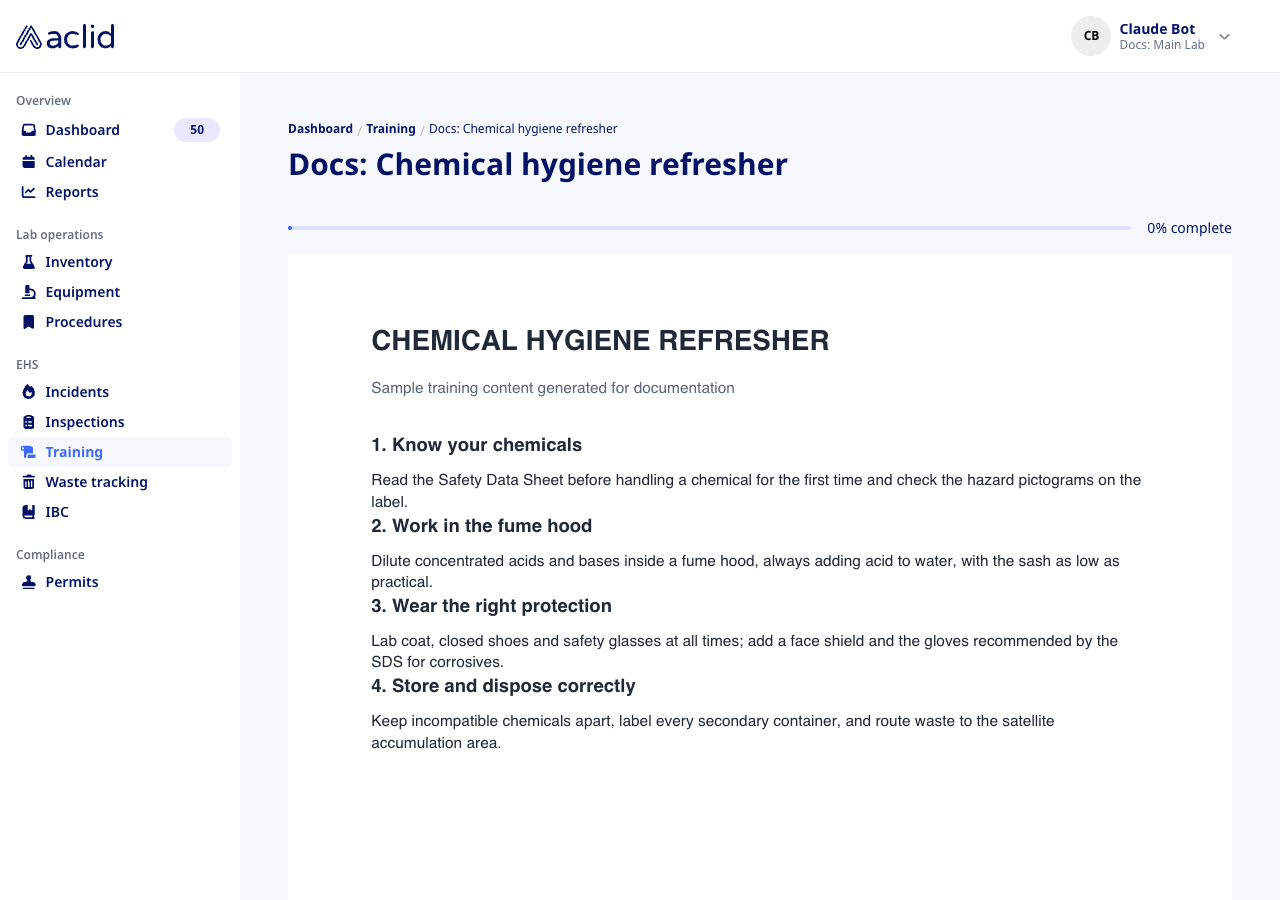Select the Reports chart icon

click(29, 192)
